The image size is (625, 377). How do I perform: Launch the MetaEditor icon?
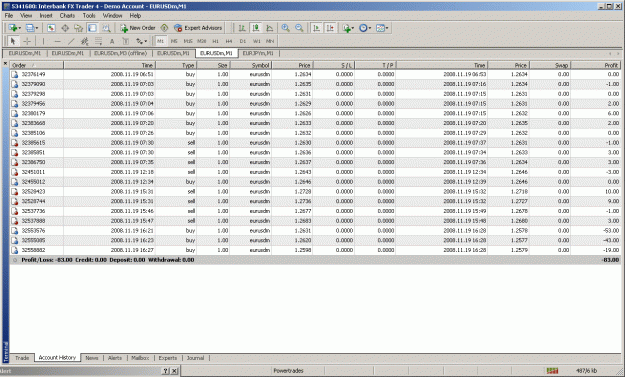[164, 28]
